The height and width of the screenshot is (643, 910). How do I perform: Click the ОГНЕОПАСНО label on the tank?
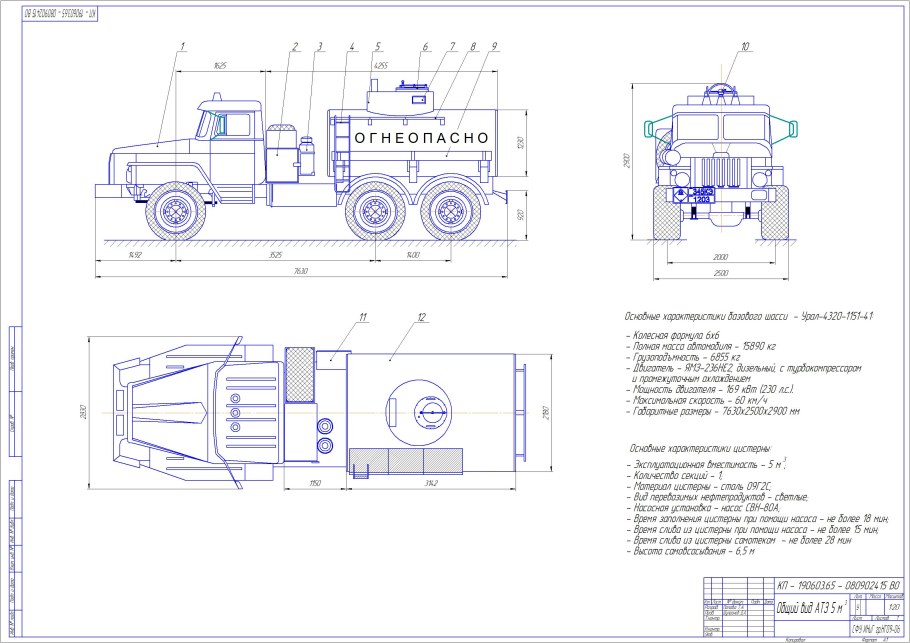[x=414, y=136]
